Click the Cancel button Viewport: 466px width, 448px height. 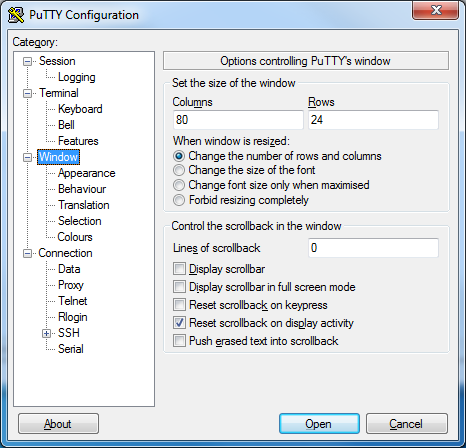tap(407, 424)
